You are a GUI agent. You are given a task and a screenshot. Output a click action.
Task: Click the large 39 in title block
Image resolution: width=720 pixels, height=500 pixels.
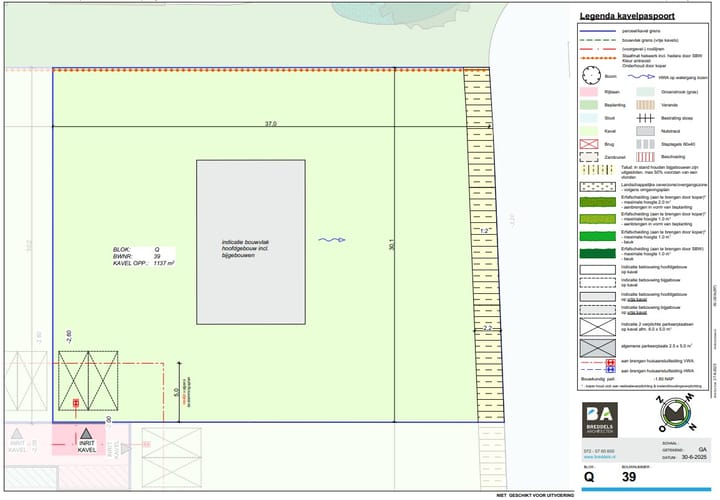pos(629,477)
